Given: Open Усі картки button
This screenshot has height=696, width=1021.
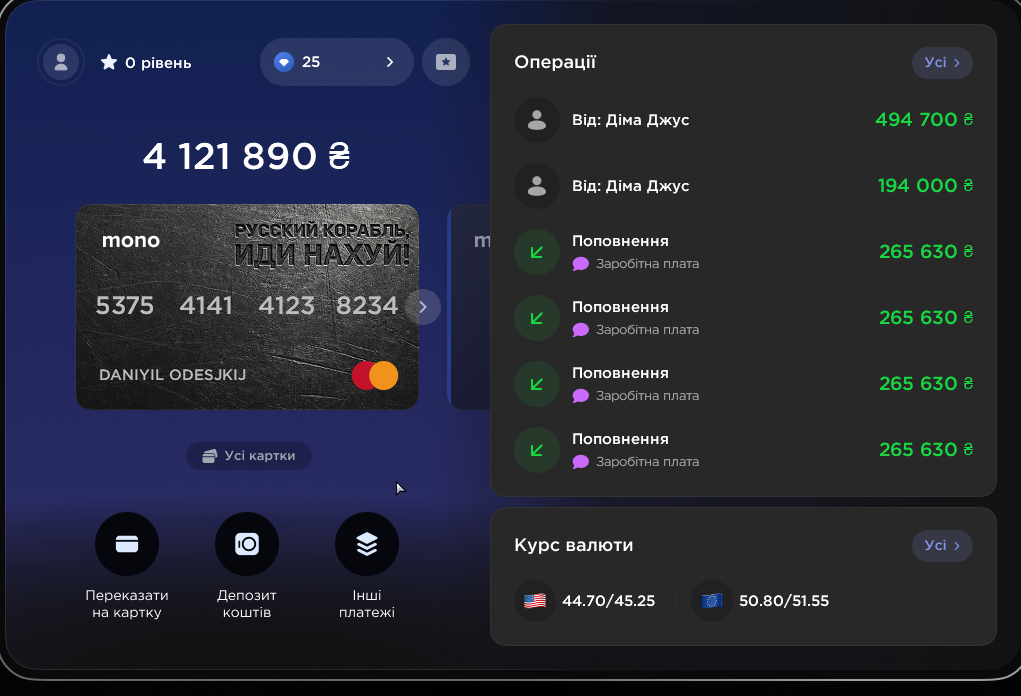Looking at the screenshot, I should pyautogui.click(x=249, y=456).
